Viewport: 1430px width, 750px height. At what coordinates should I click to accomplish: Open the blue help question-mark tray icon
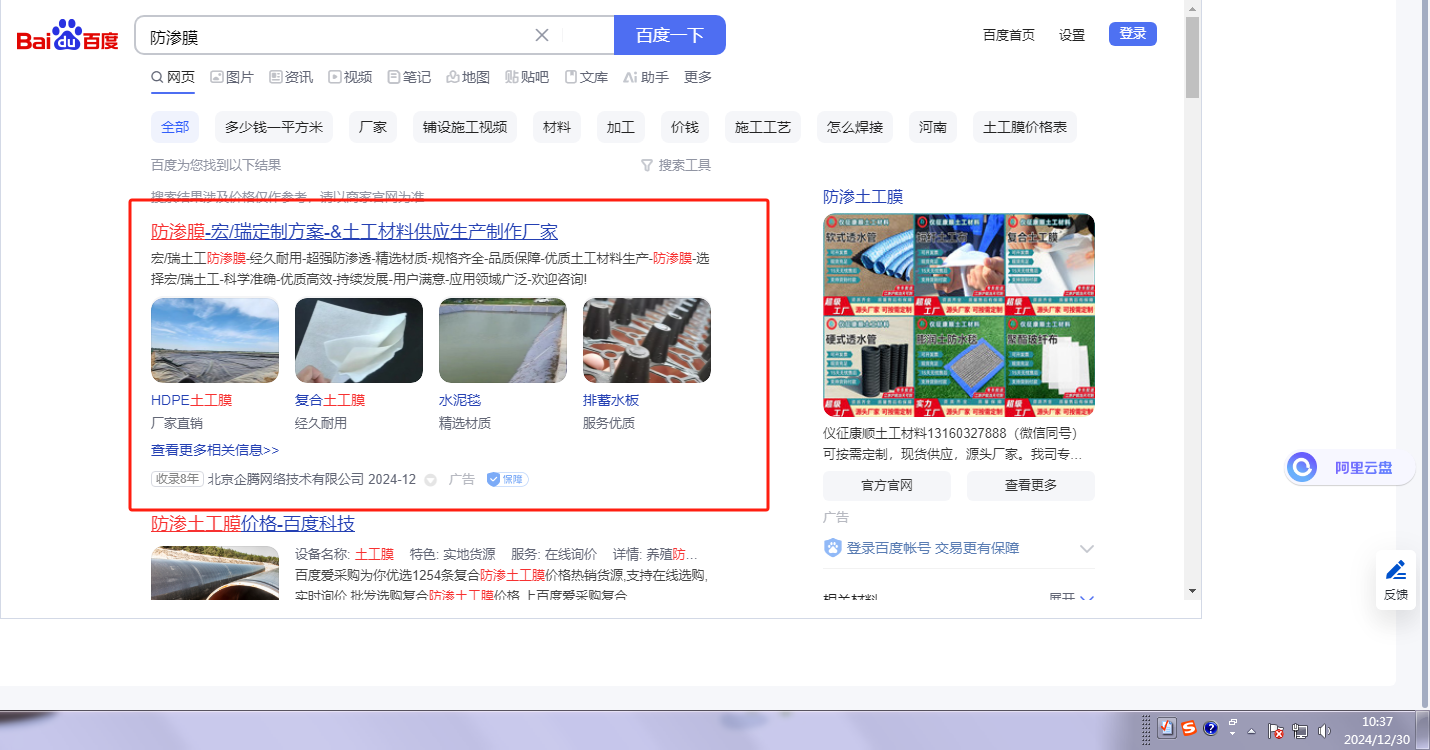1210,728
